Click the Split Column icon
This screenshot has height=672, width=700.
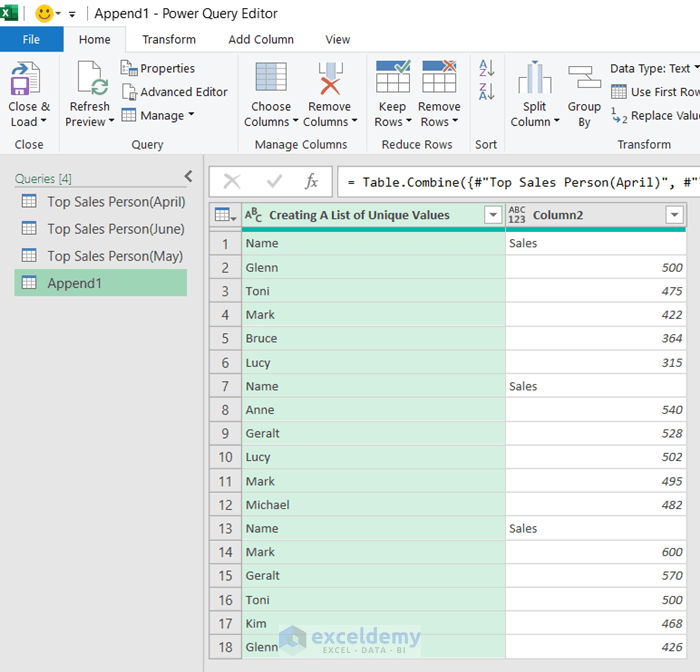click(x=534, y=78)
